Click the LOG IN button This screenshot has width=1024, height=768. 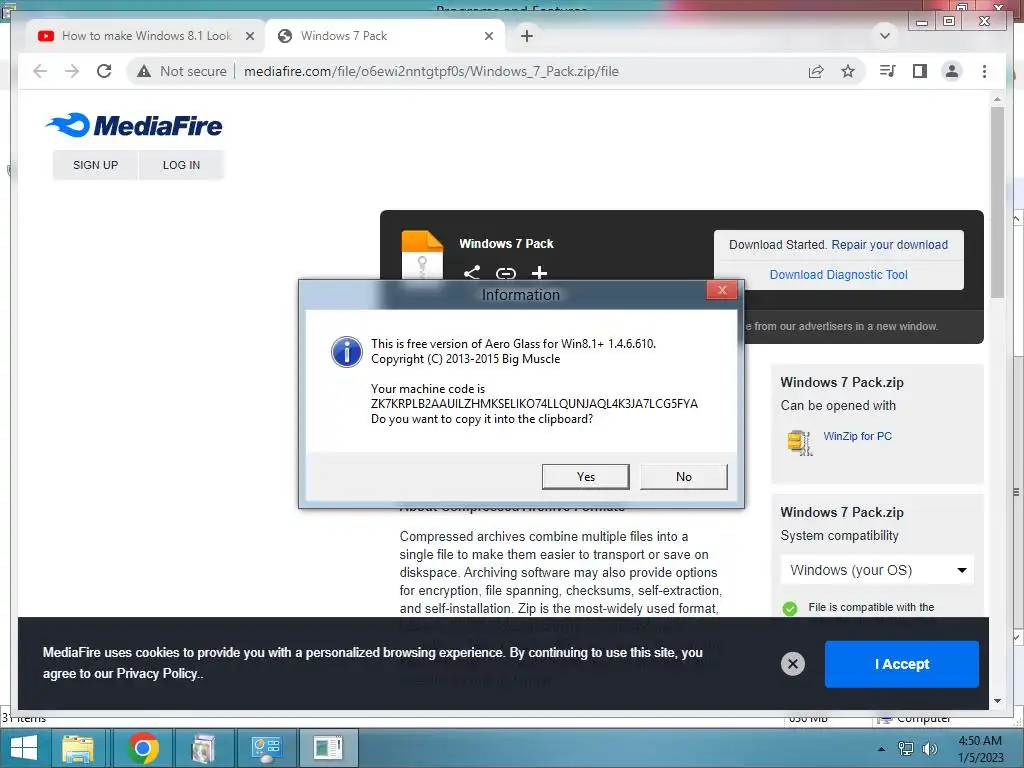coord(182,165)
